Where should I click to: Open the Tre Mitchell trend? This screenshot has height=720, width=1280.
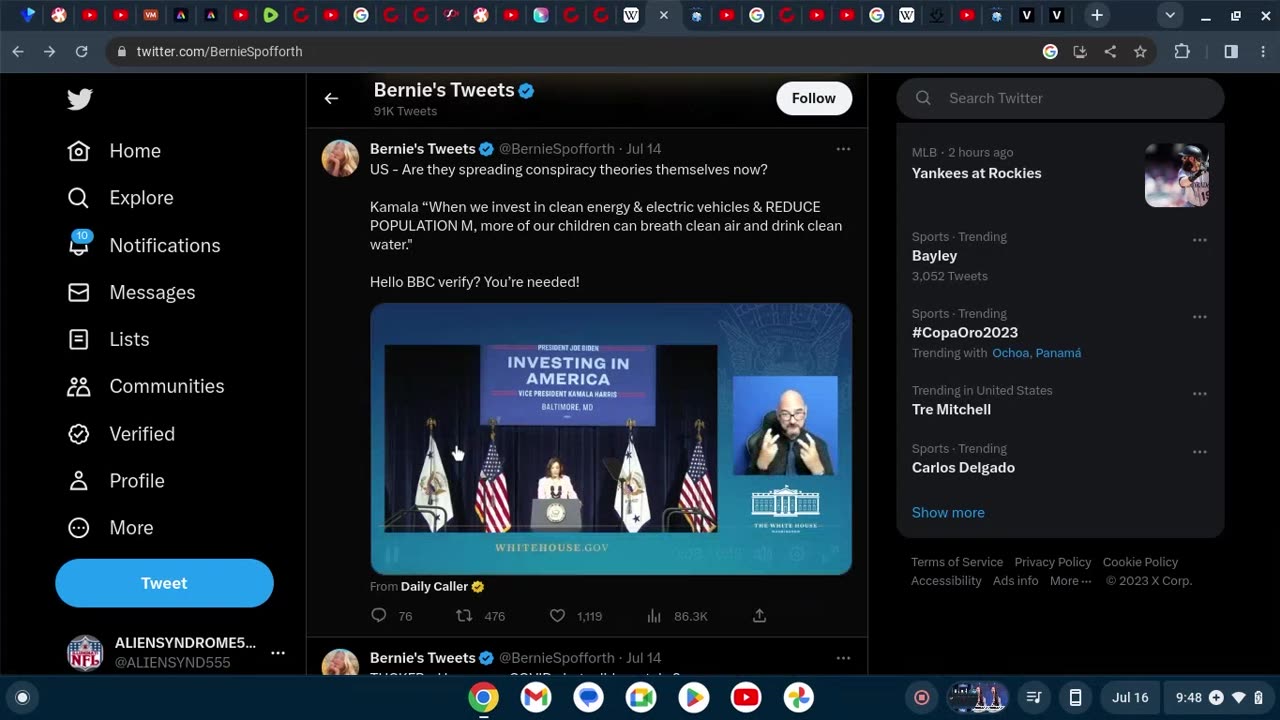(952, 410)
